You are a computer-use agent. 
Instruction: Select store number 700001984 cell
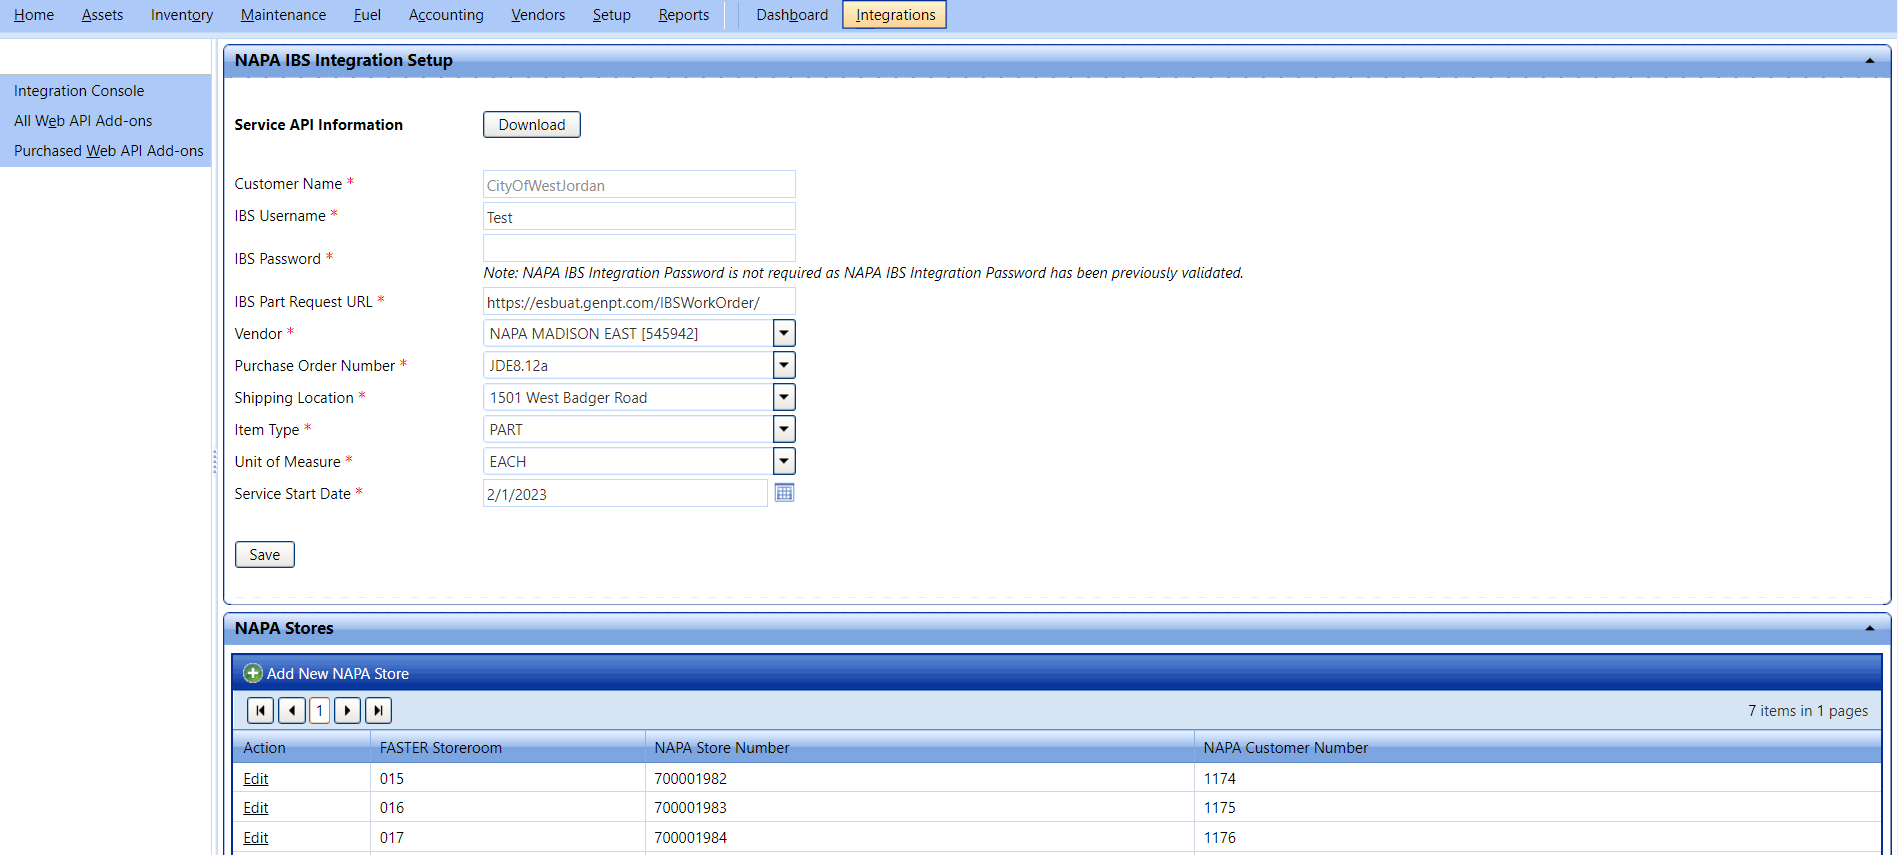click(919, 838)
